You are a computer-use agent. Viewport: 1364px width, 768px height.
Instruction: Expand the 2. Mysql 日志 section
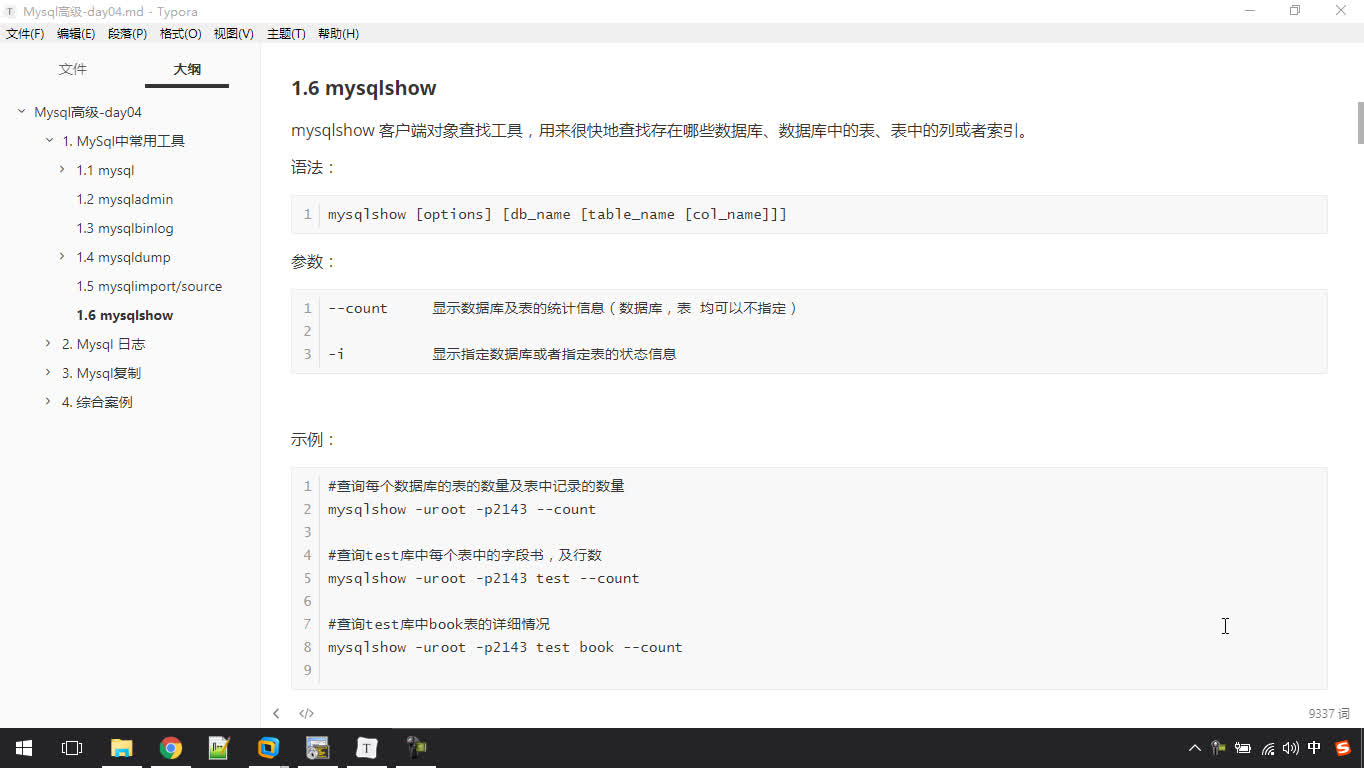[x=49, y=344]
